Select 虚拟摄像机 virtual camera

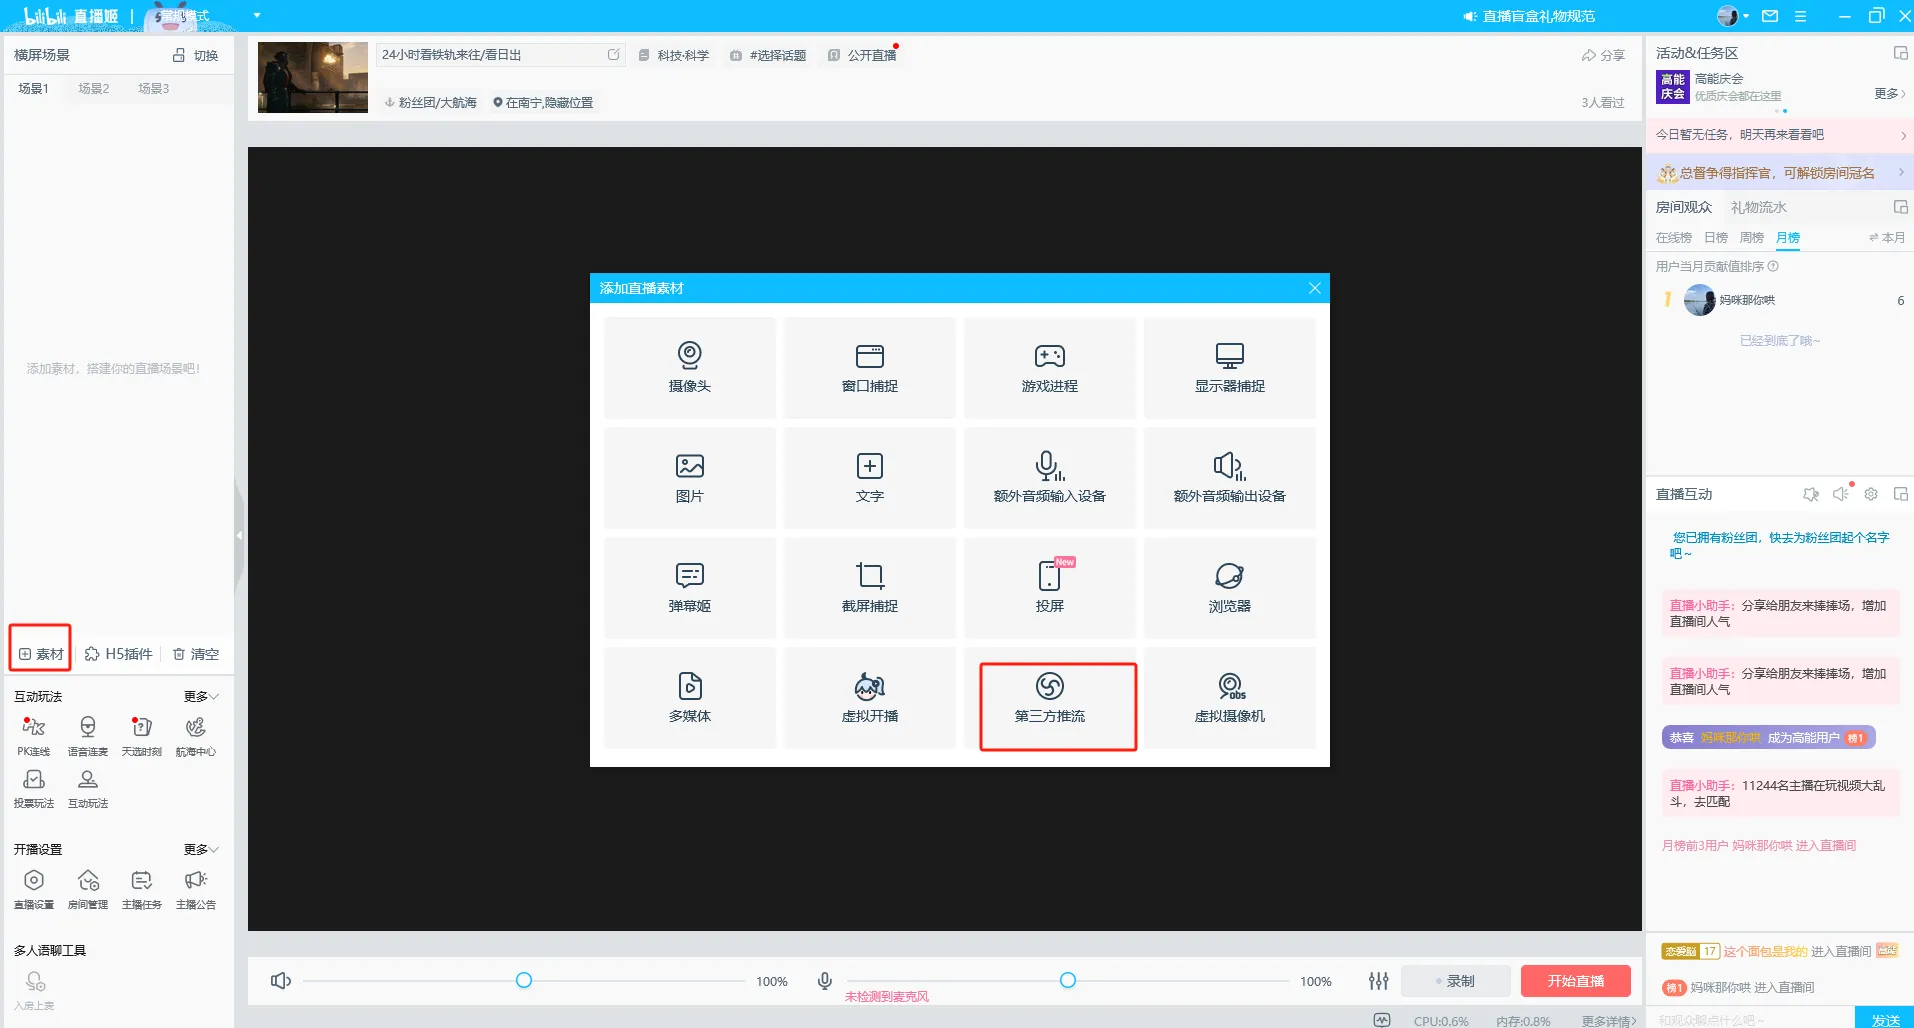pyautogui.click(x=1229, y=698)
